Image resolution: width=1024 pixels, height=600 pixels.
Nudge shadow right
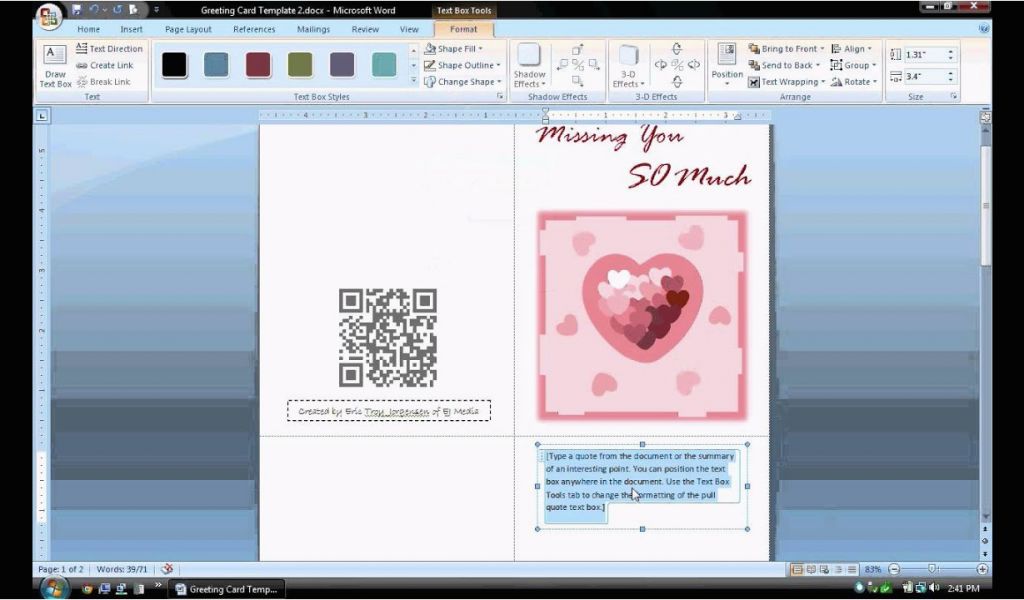[594, 65]
